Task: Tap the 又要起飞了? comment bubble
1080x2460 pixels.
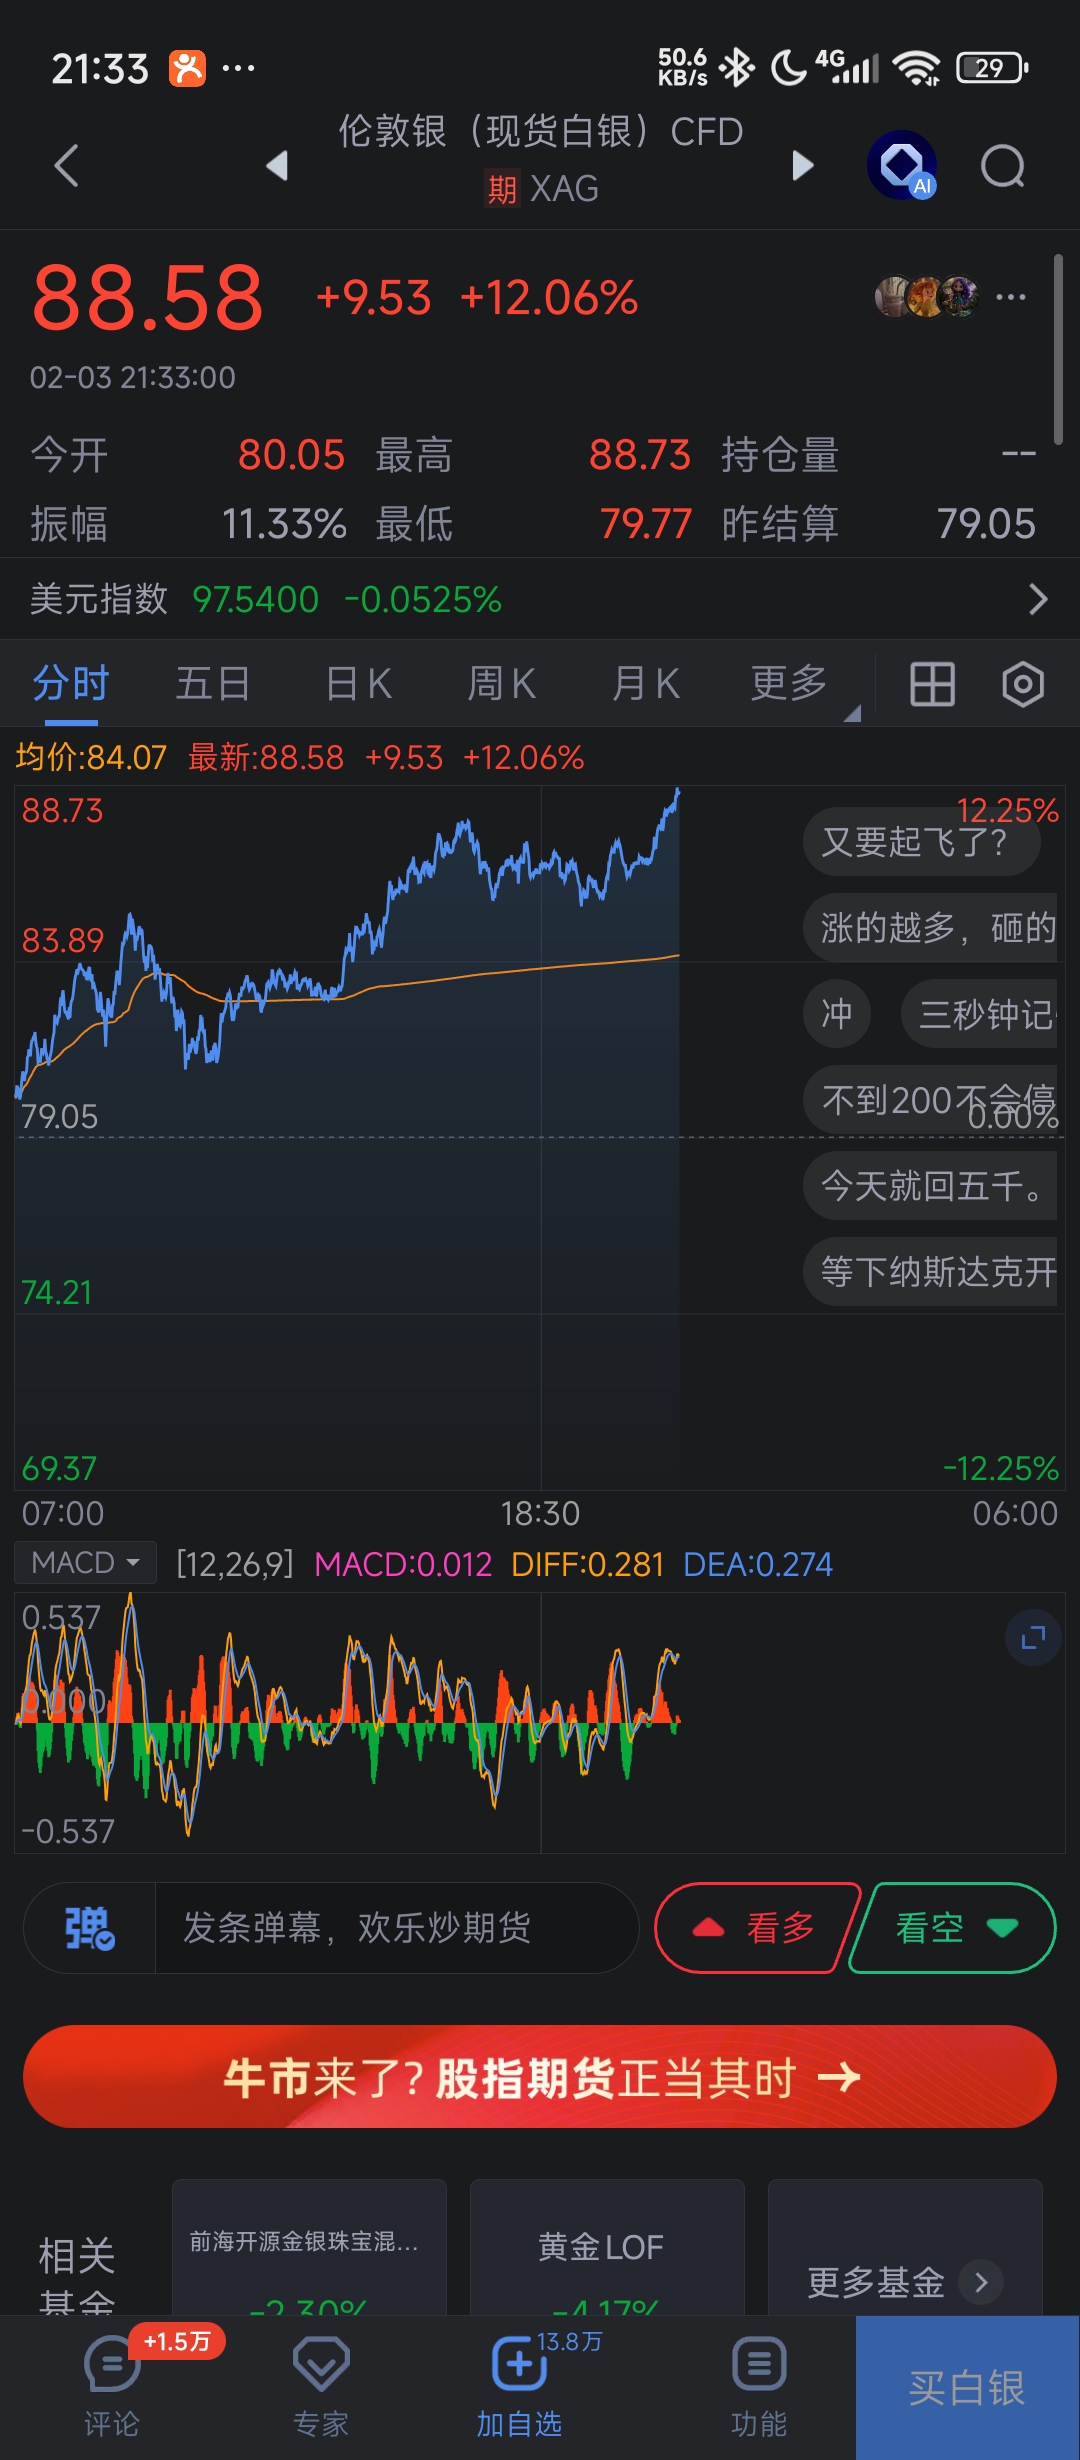Action: click(921, 841)
